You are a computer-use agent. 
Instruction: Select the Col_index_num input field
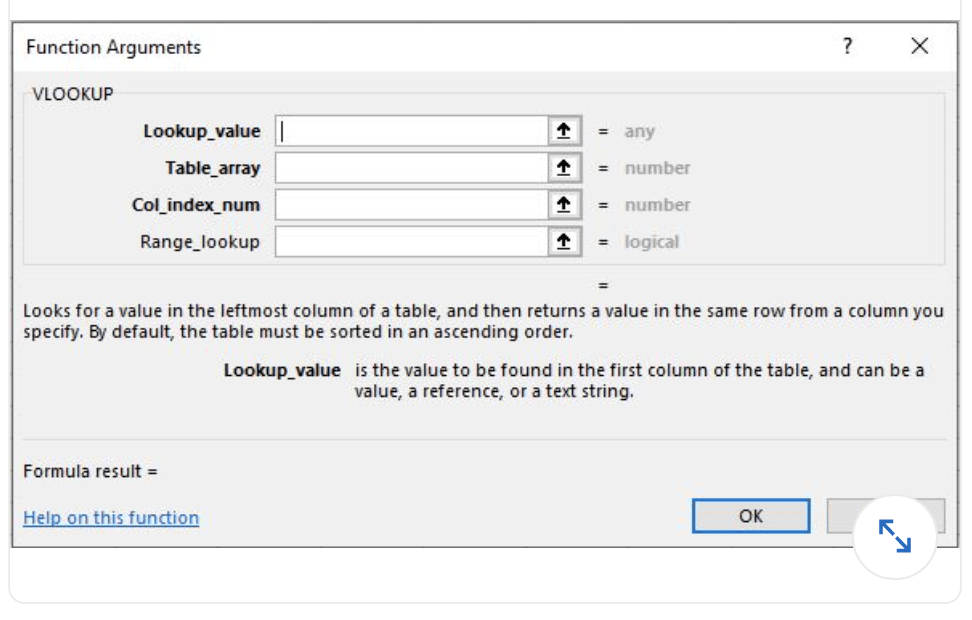click(412, 205)
